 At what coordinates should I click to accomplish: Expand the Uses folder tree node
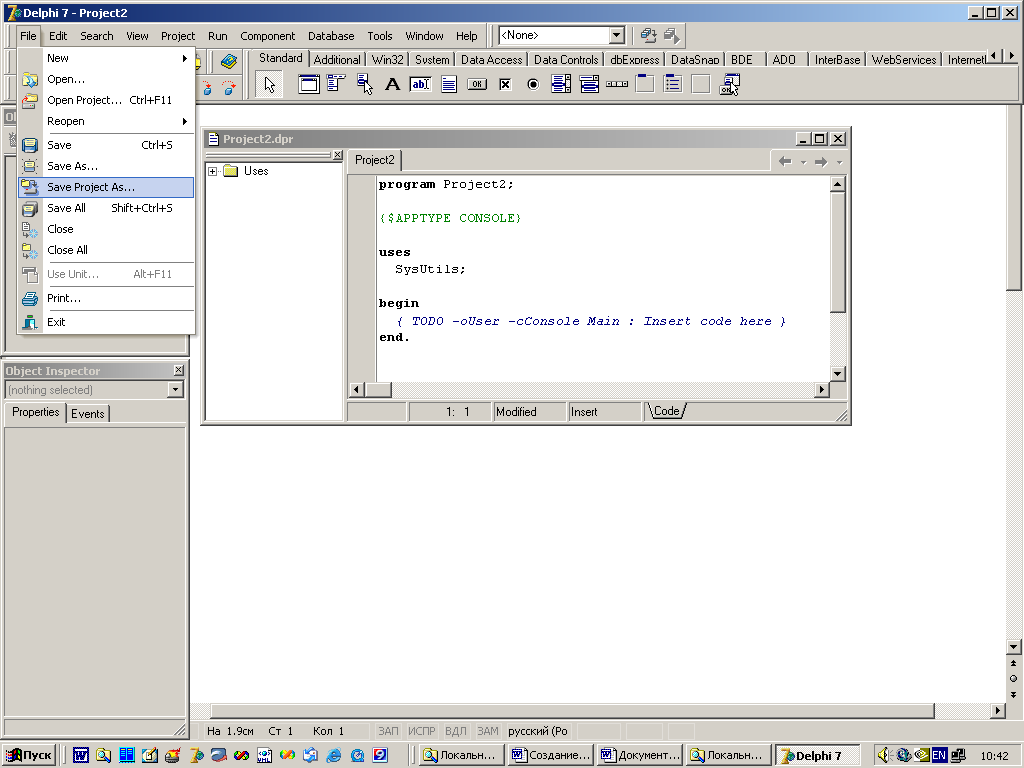[x=212, y=171]
